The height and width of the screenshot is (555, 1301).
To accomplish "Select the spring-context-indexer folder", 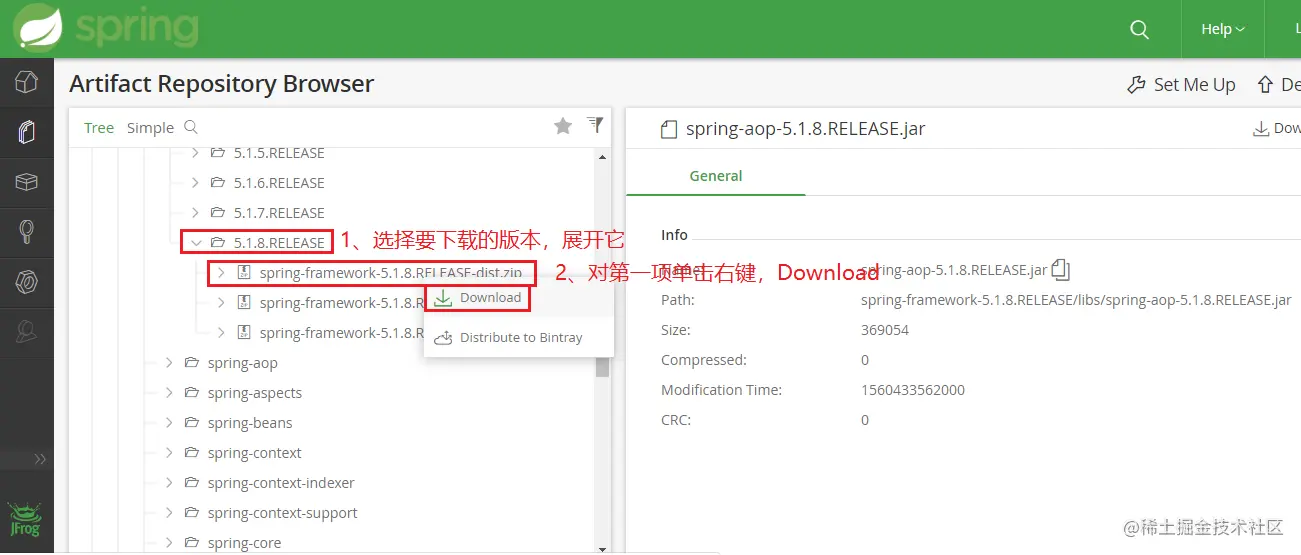I will coord(281,483).
